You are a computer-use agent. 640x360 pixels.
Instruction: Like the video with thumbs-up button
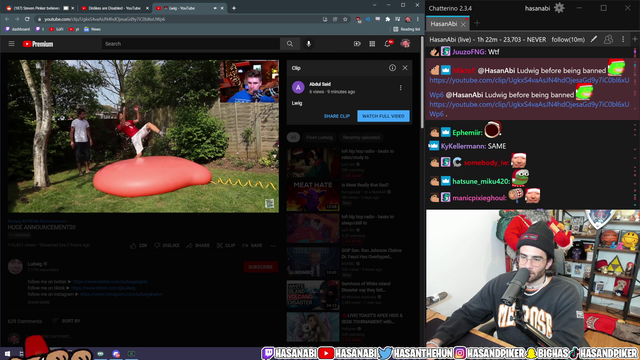coord(138,245)
